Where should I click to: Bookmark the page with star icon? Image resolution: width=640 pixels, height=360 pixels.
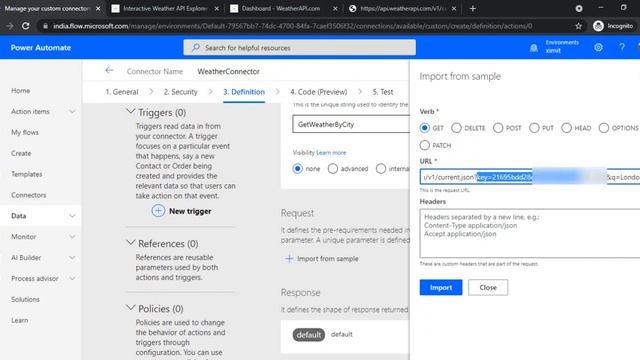(578, 26)
